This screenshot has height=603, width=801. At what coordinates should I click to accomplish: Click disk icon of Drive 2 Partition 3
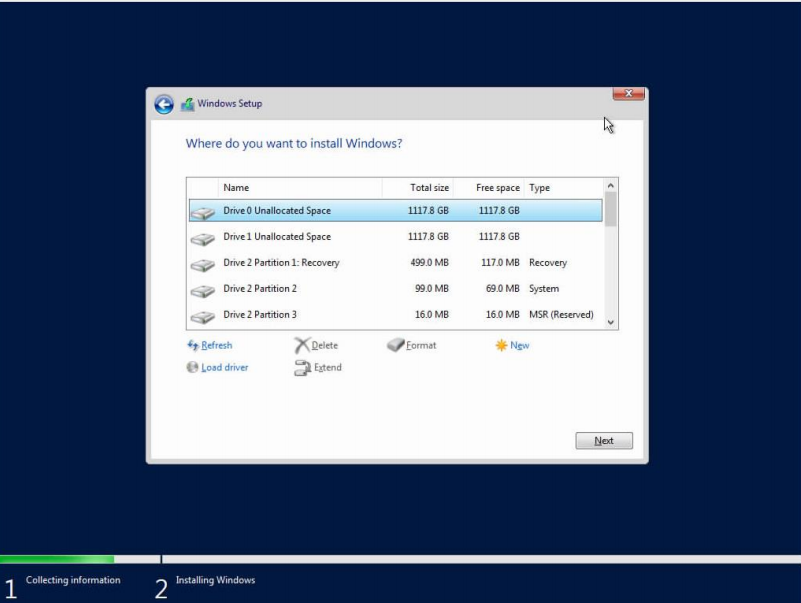[x=203, y=317]
